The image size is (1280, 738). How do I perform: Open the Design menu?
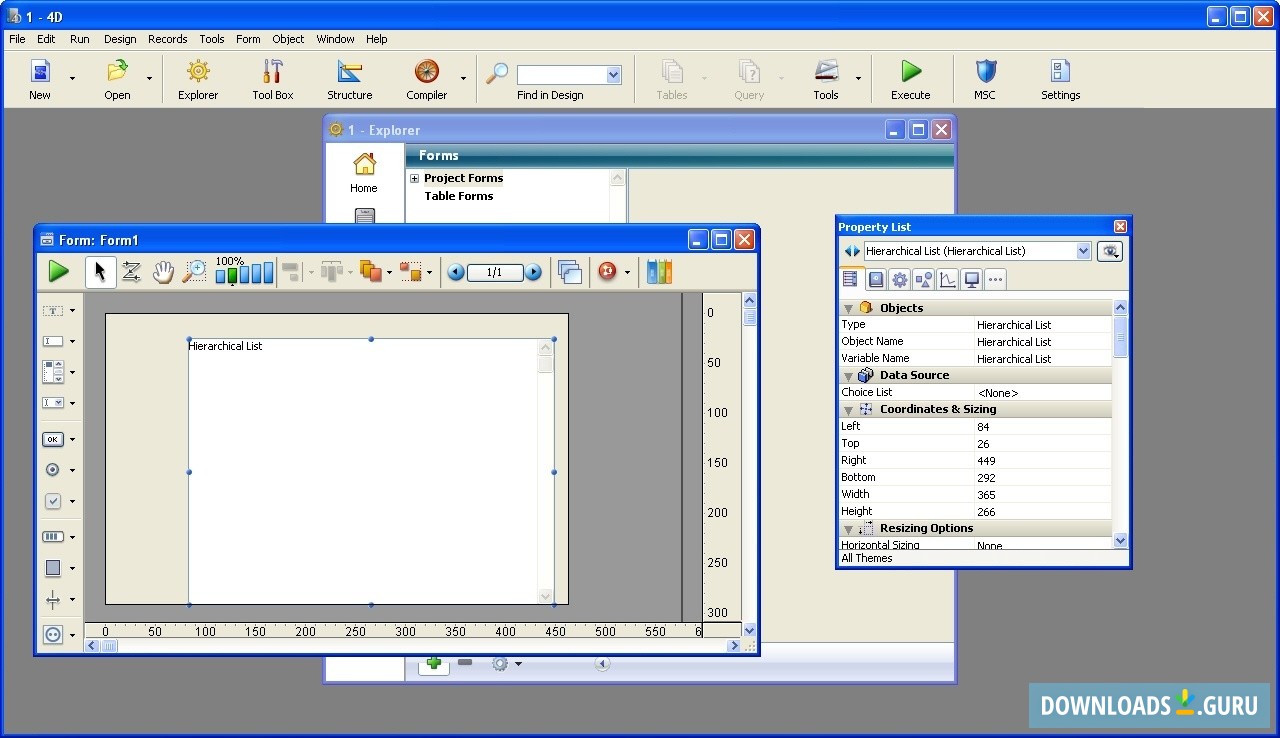coord(120,39)
